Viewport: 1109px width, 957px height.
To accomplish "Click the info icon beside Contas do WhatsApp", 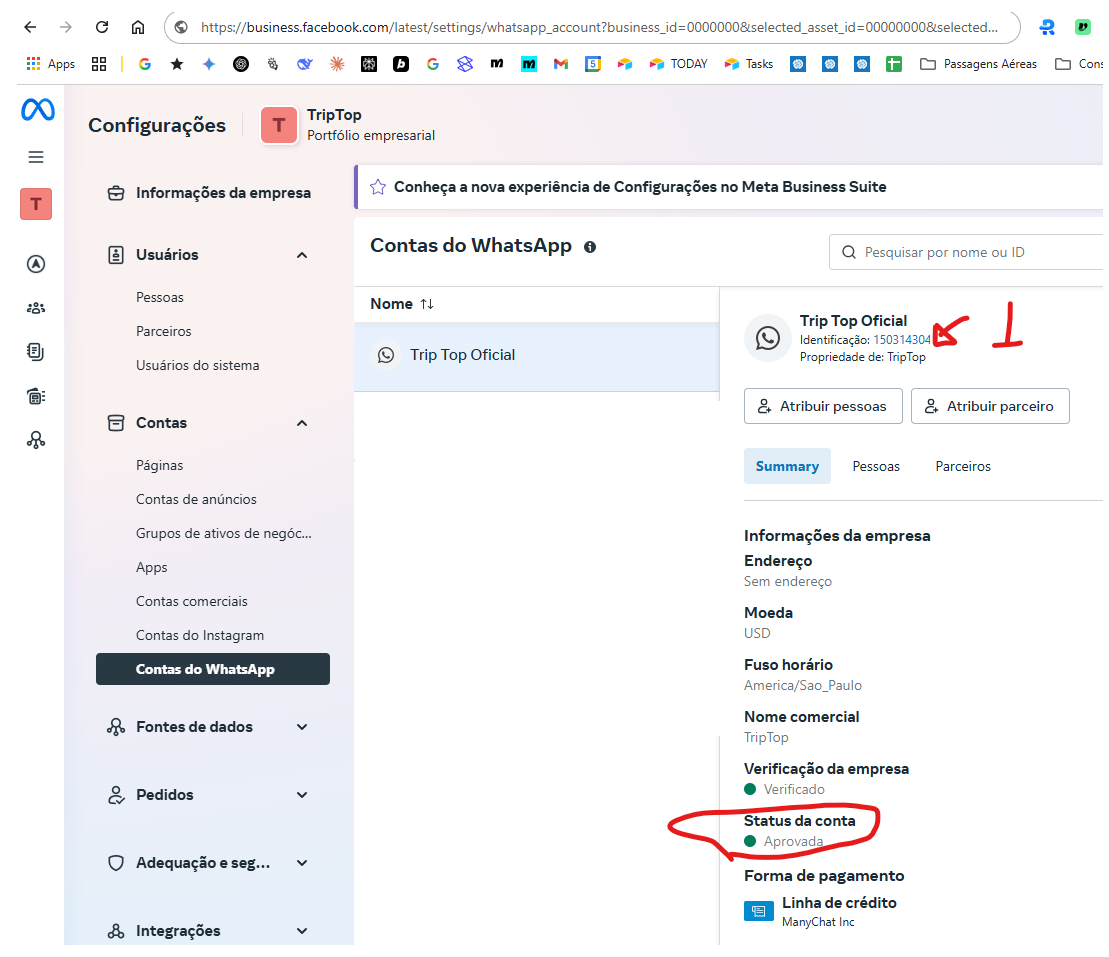I will [590, 247].
